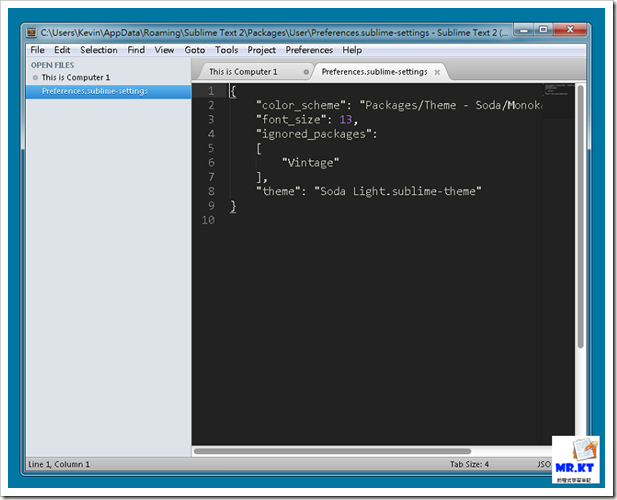Screen dimensions: 617x500
Task: Click the vertical scrollbar in the editor
Action: (580, 216)
